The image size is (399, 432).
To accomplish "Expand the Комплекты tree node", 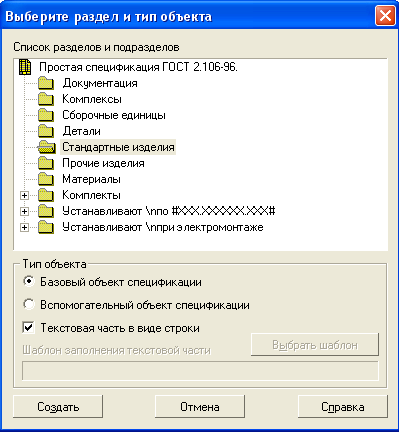I will point(24,195).
